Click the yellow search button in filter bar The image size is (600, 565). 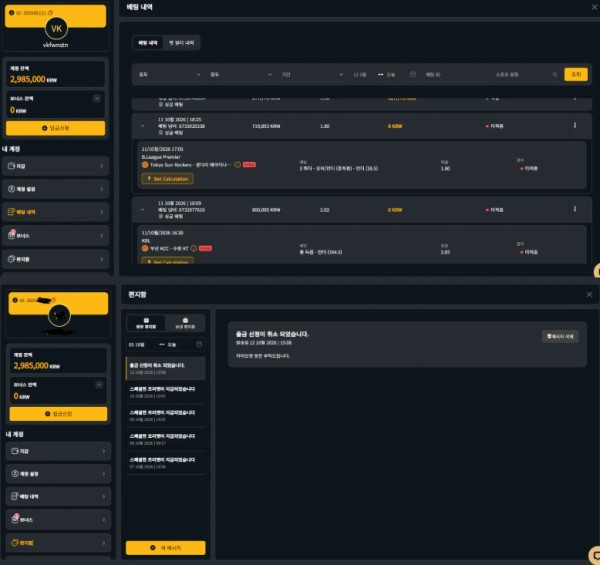click(x=576, y=74)
